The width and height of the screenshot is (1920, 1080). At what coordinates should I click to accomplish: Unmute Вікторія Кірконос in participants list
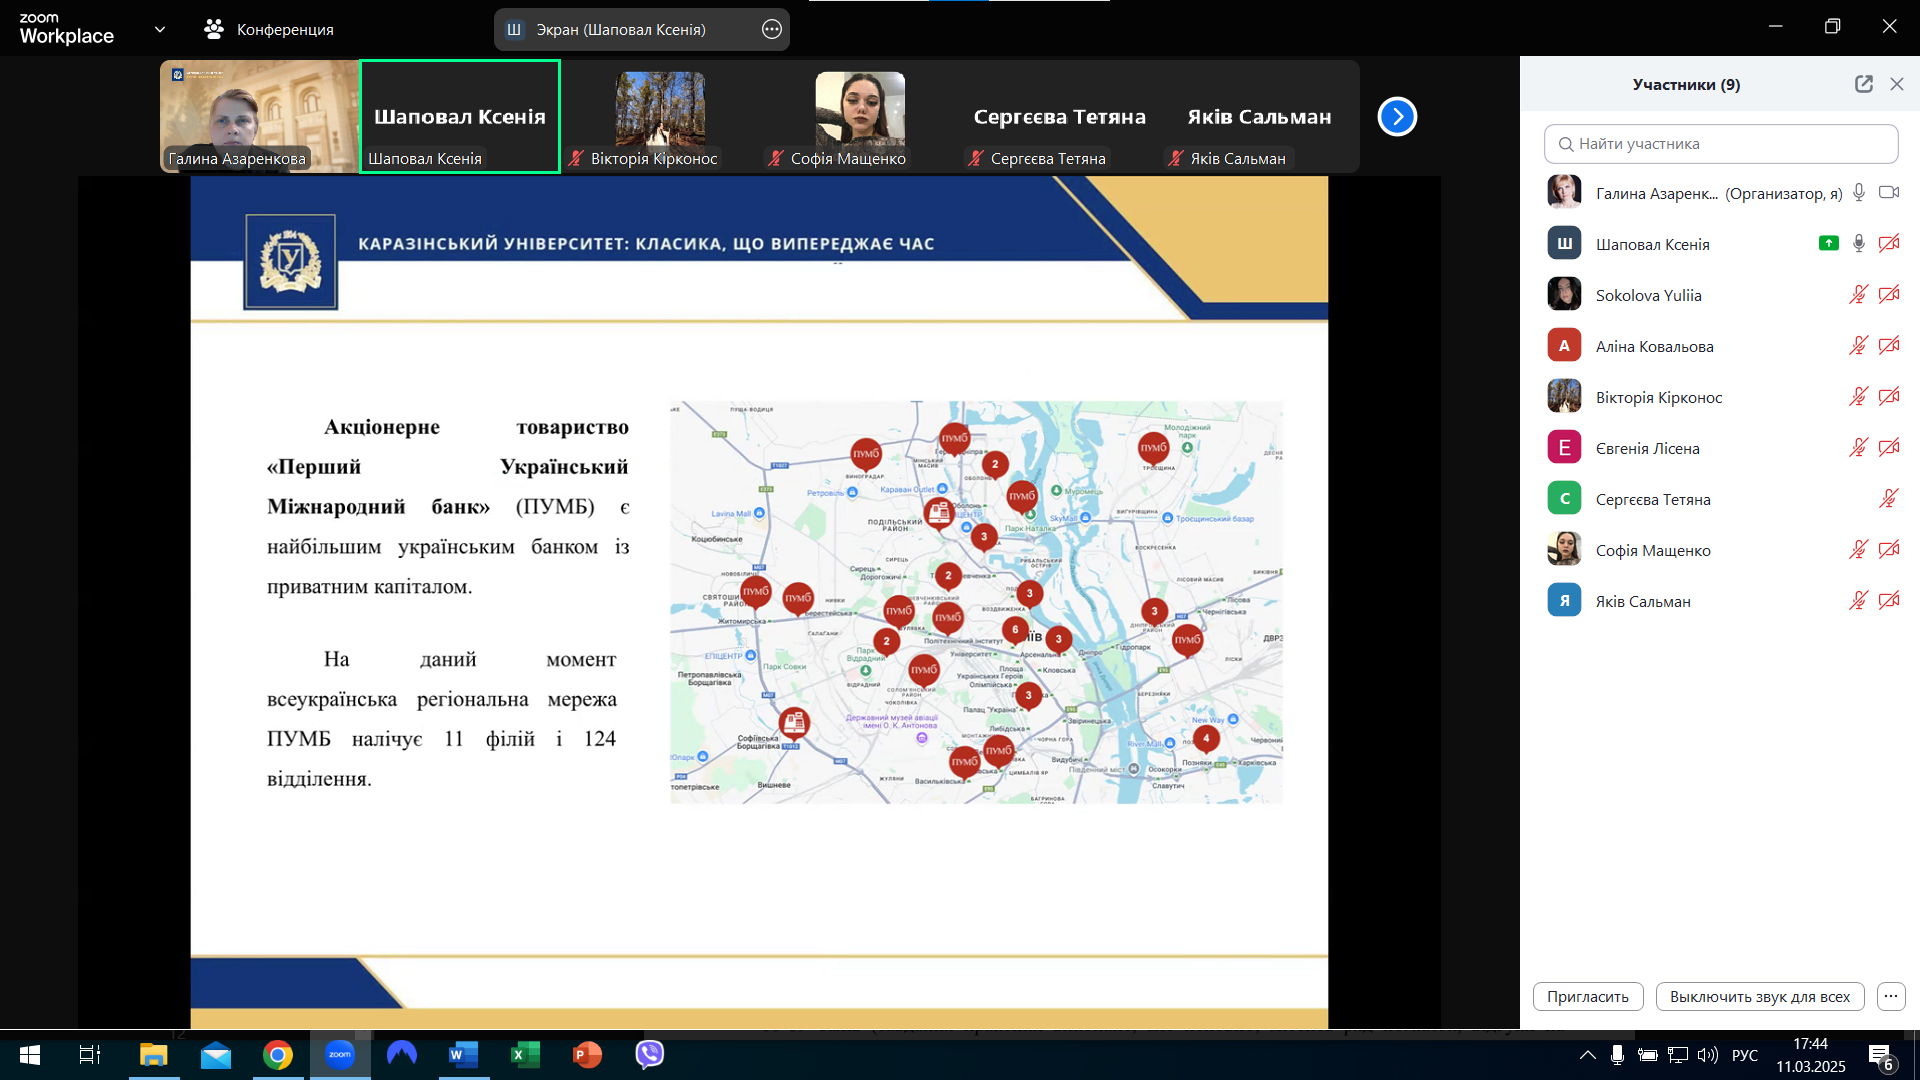click(x=1858, y=397)
